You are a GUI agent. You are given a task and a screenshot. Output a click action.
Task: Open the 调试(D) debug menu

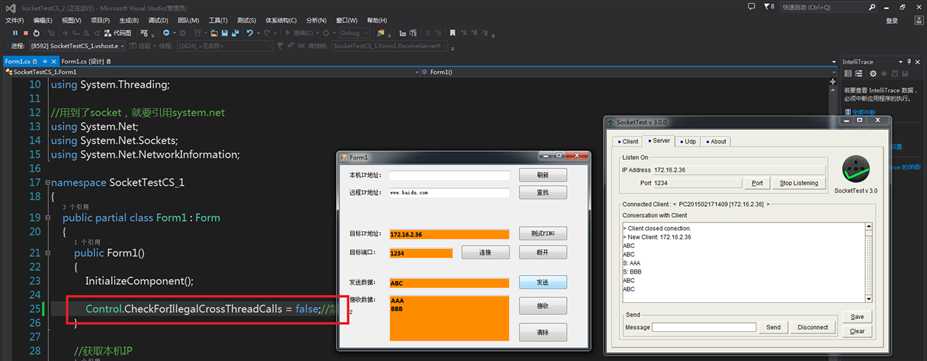158,20
